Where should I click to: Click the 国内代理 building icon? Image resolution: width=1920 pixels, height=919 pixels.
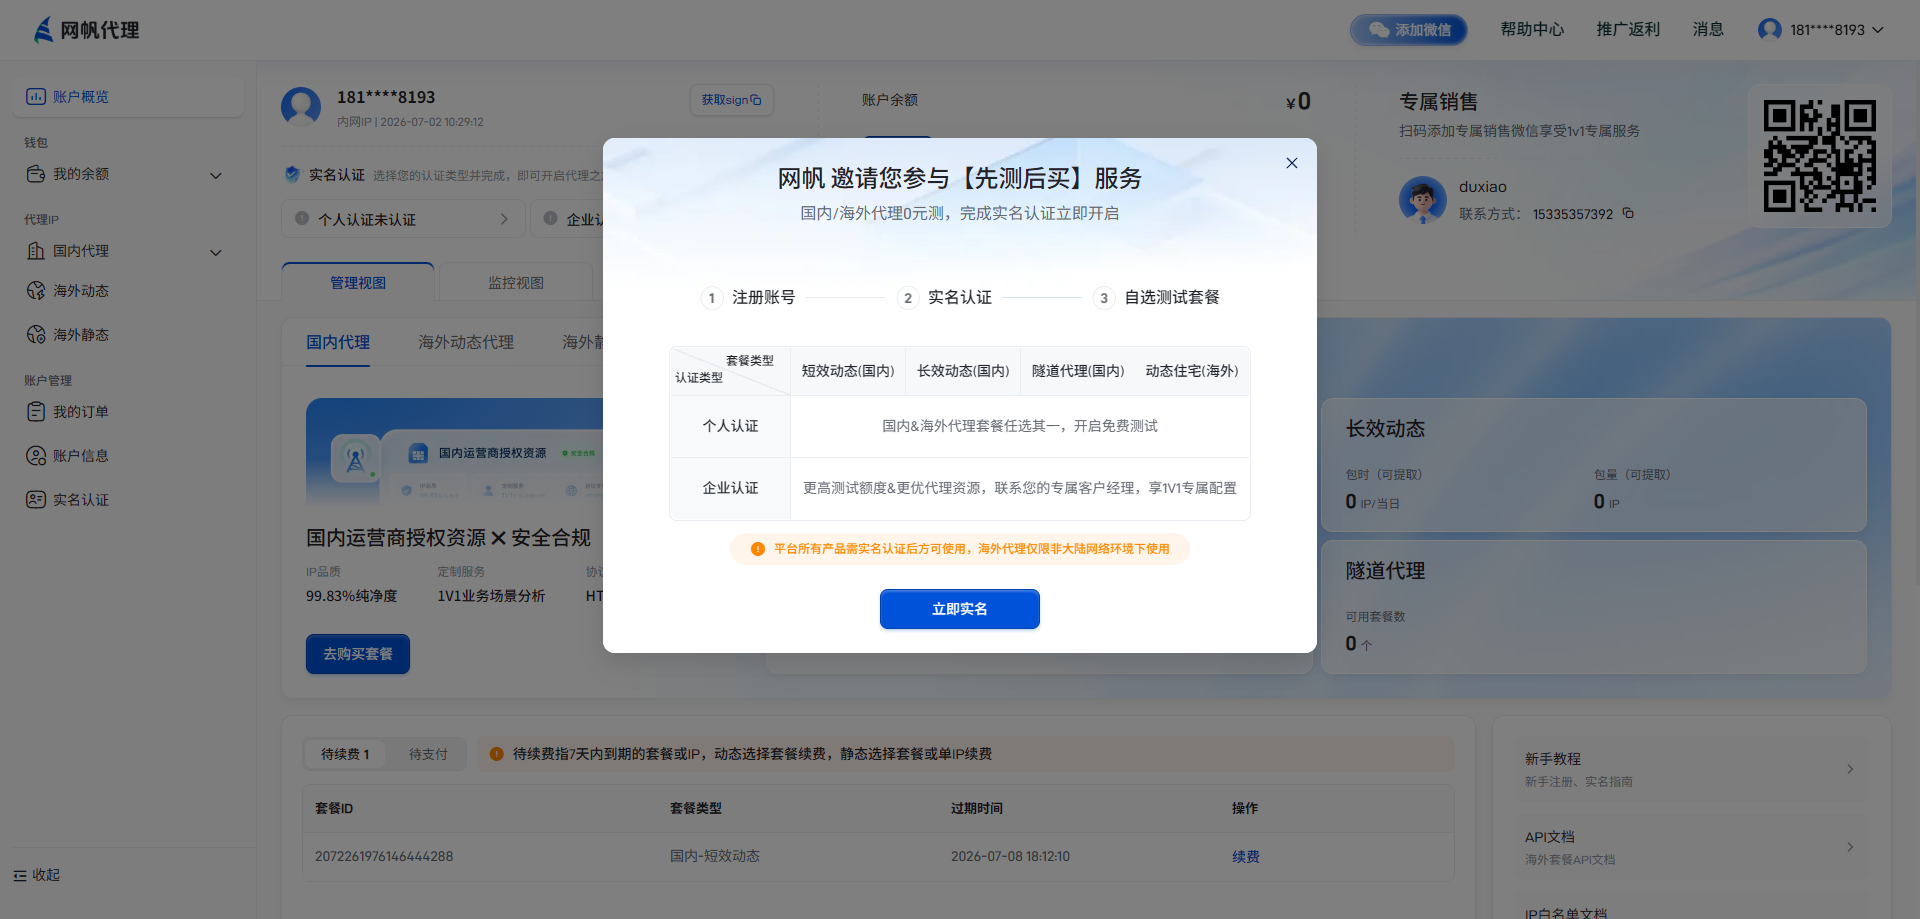[x=36, y=251]
